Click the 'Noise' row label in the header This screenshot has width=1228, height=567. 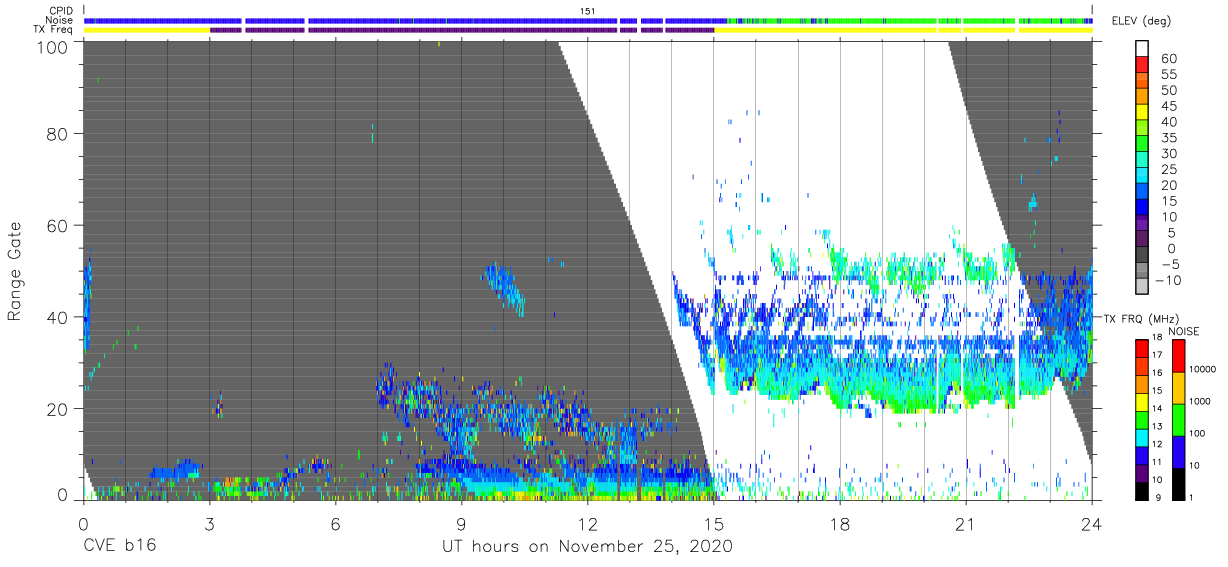(61, 20)
